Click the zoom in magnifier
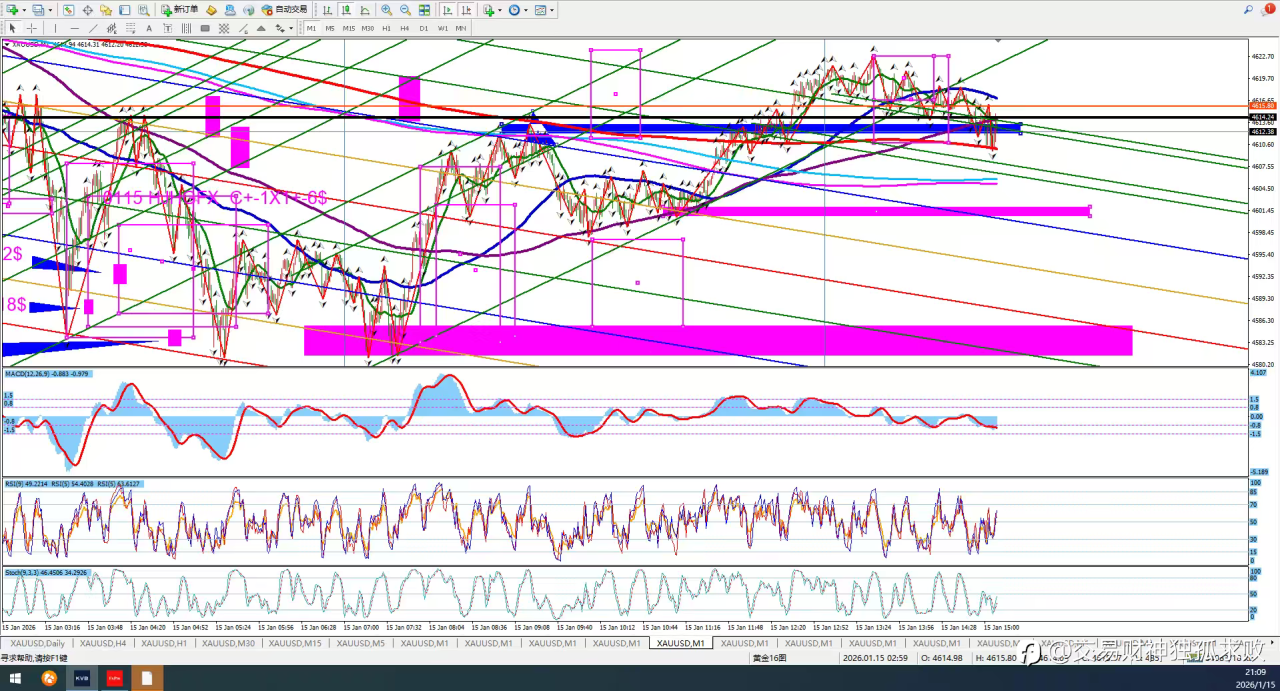This screenshot has width=1280, height=691. pos(386,10)
